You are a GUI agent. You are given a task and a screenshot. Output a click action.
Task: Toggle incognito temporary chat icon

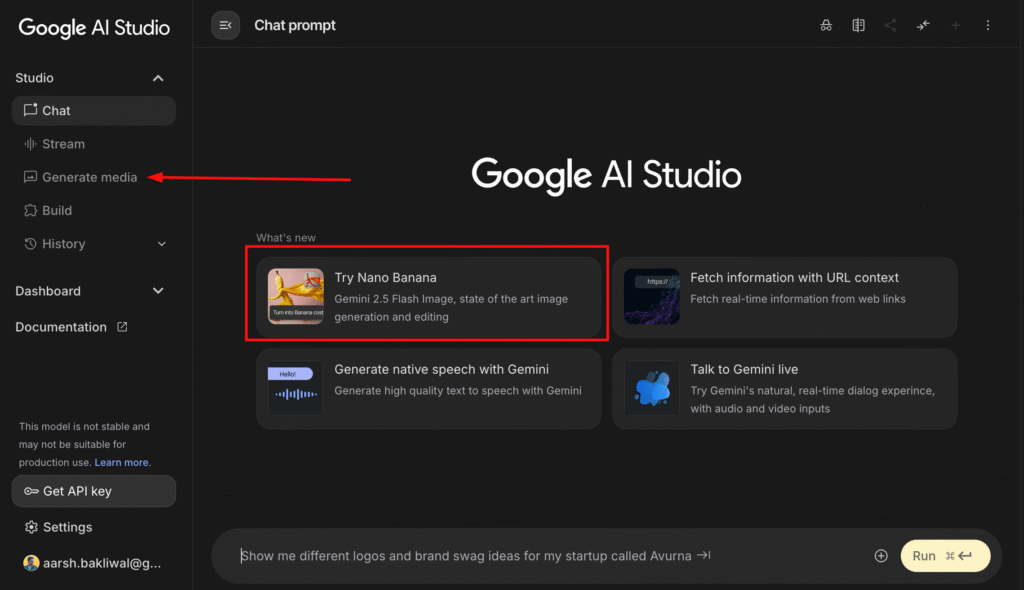(826, 25)
